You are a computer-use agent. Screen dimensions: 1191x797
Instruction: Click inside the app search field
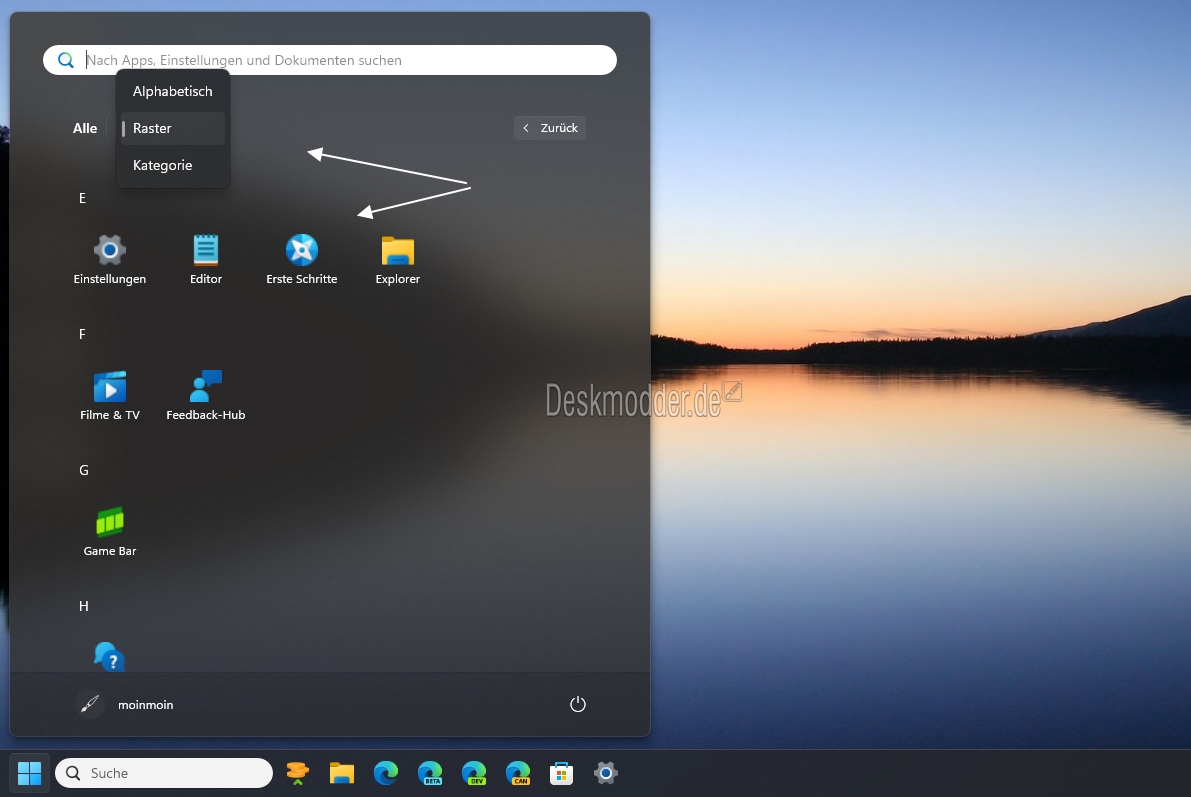click(x=330, y=59)
